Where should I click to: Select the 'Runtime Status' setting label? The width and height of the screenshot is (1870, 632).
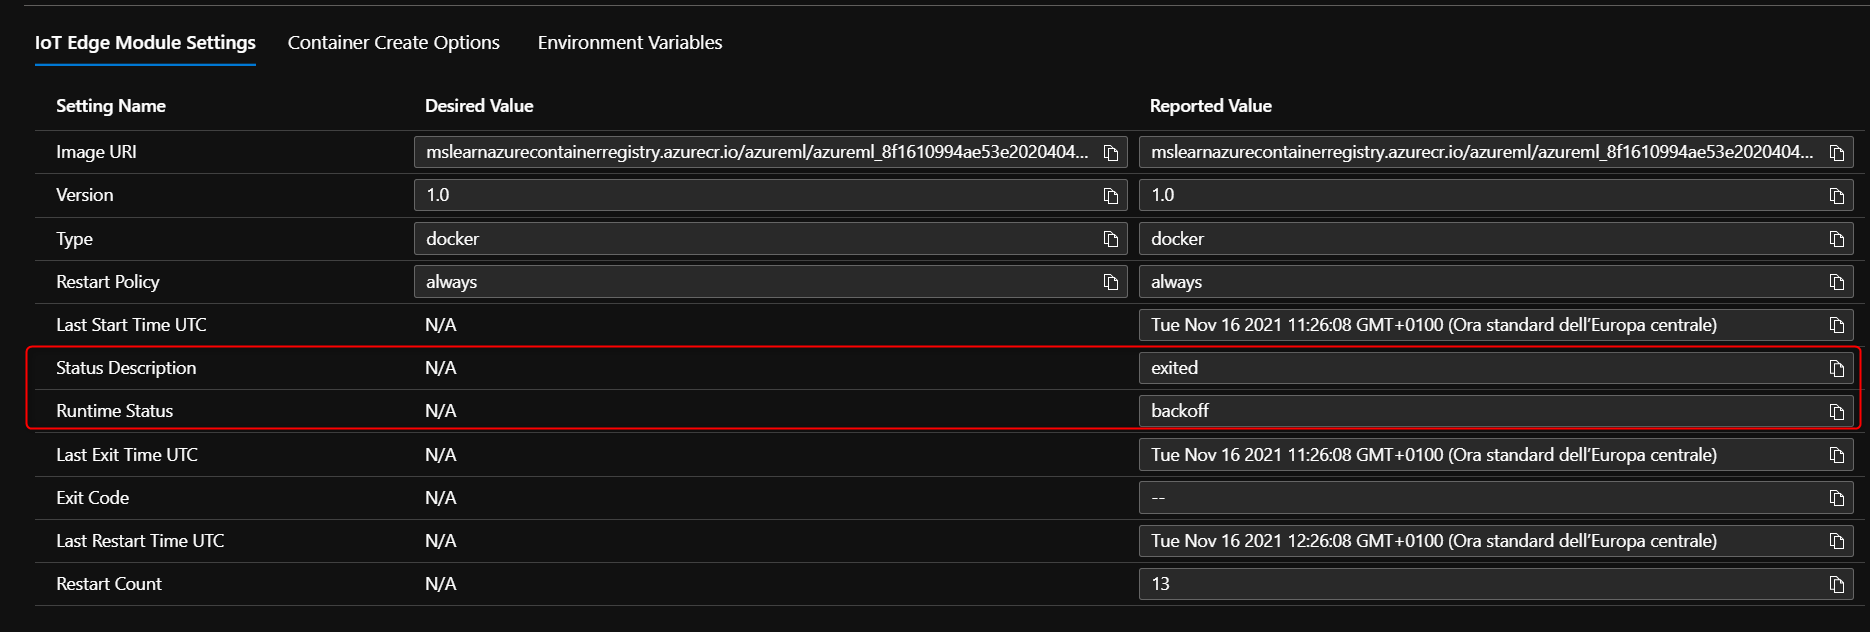tap(115, 411)
